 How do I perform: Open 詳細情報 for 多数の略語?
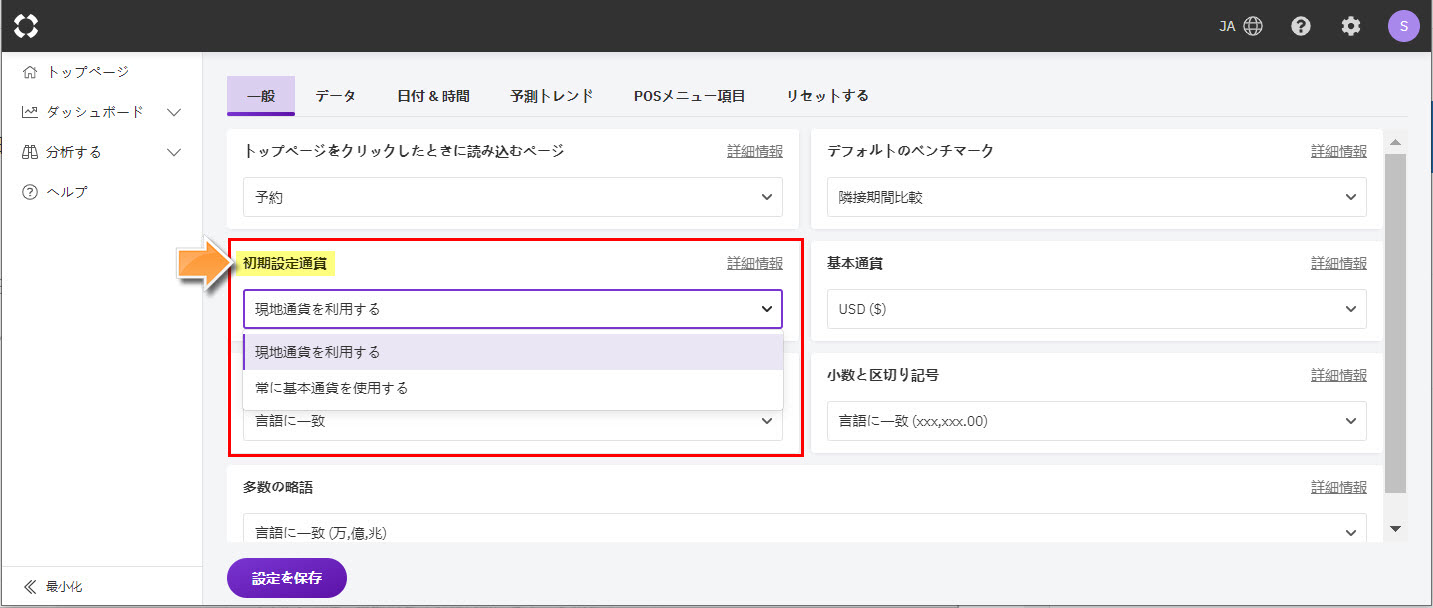(x=1339, y=487)
